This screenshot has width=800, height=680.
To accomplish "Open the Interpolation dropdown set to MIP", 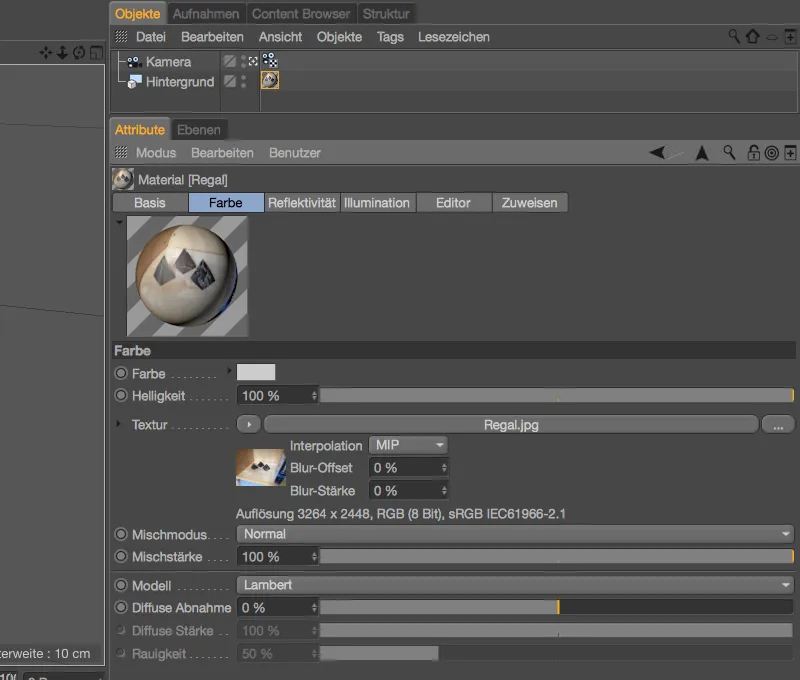I will tap(408, 445).
